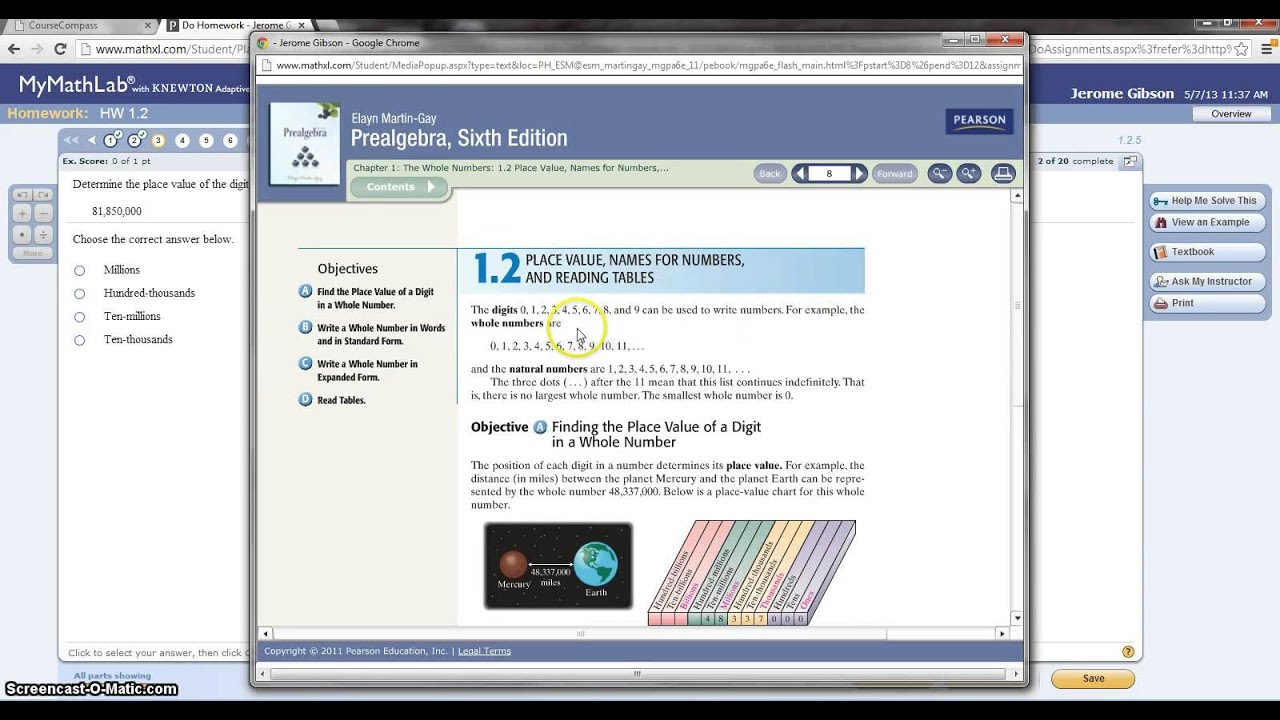Select the Ten-millions answer option
The image size is (1280, 720).
click(x=80, y=316)
